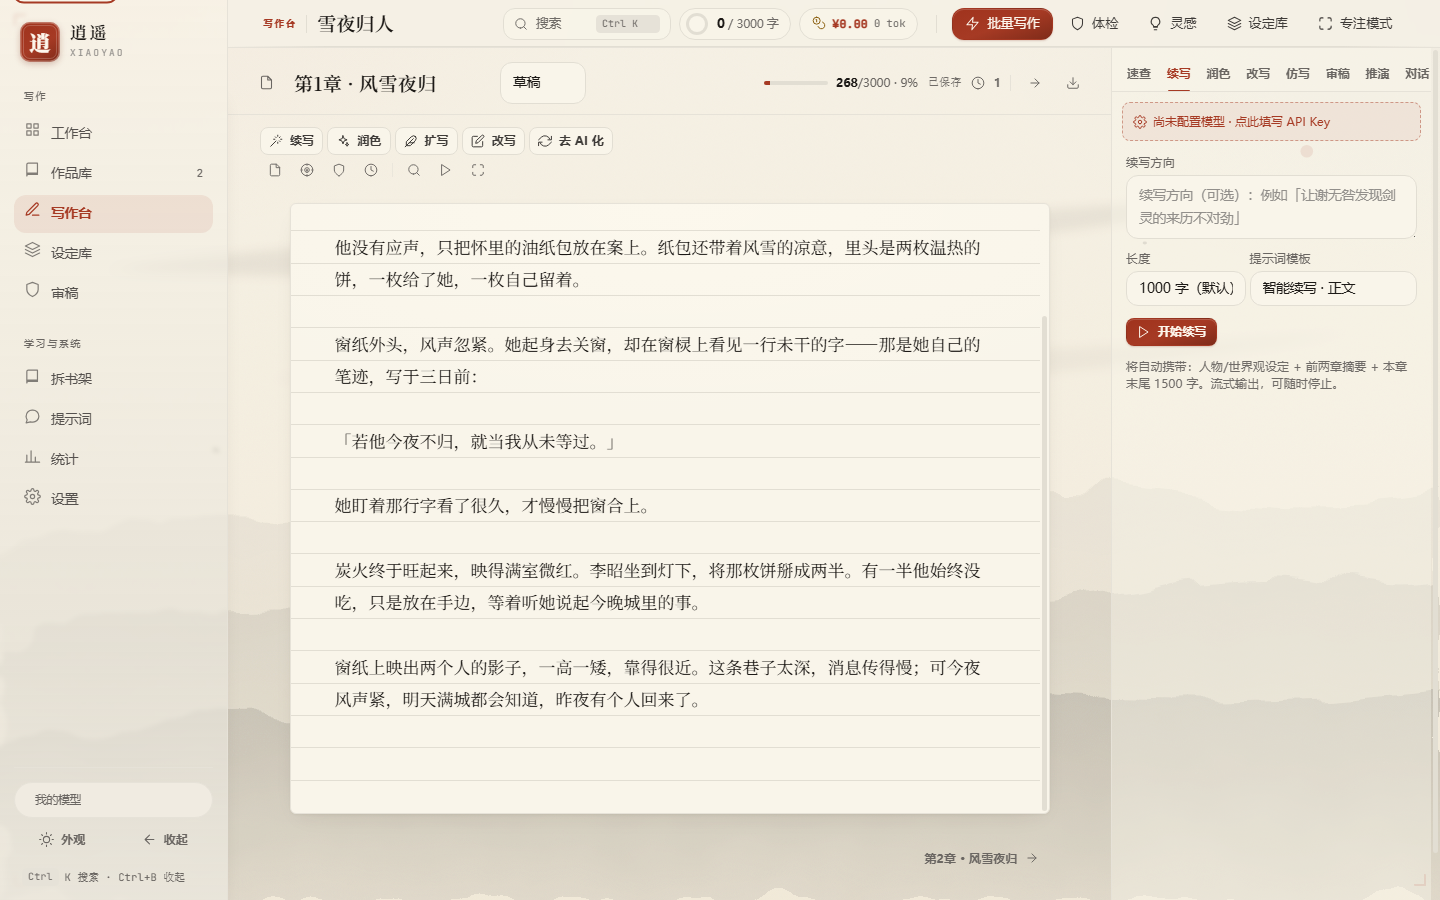
Task: Click the download icon in the chapter header
Action: pos(1073,83)
